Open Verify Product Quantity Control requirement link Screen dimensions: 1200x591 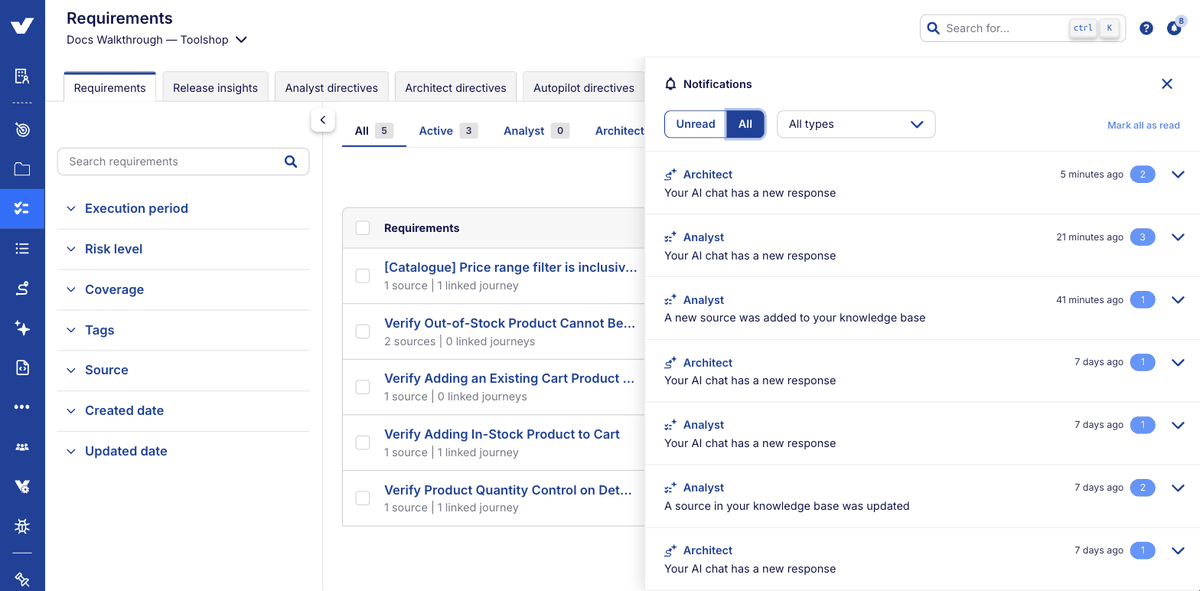click(508, 490)
